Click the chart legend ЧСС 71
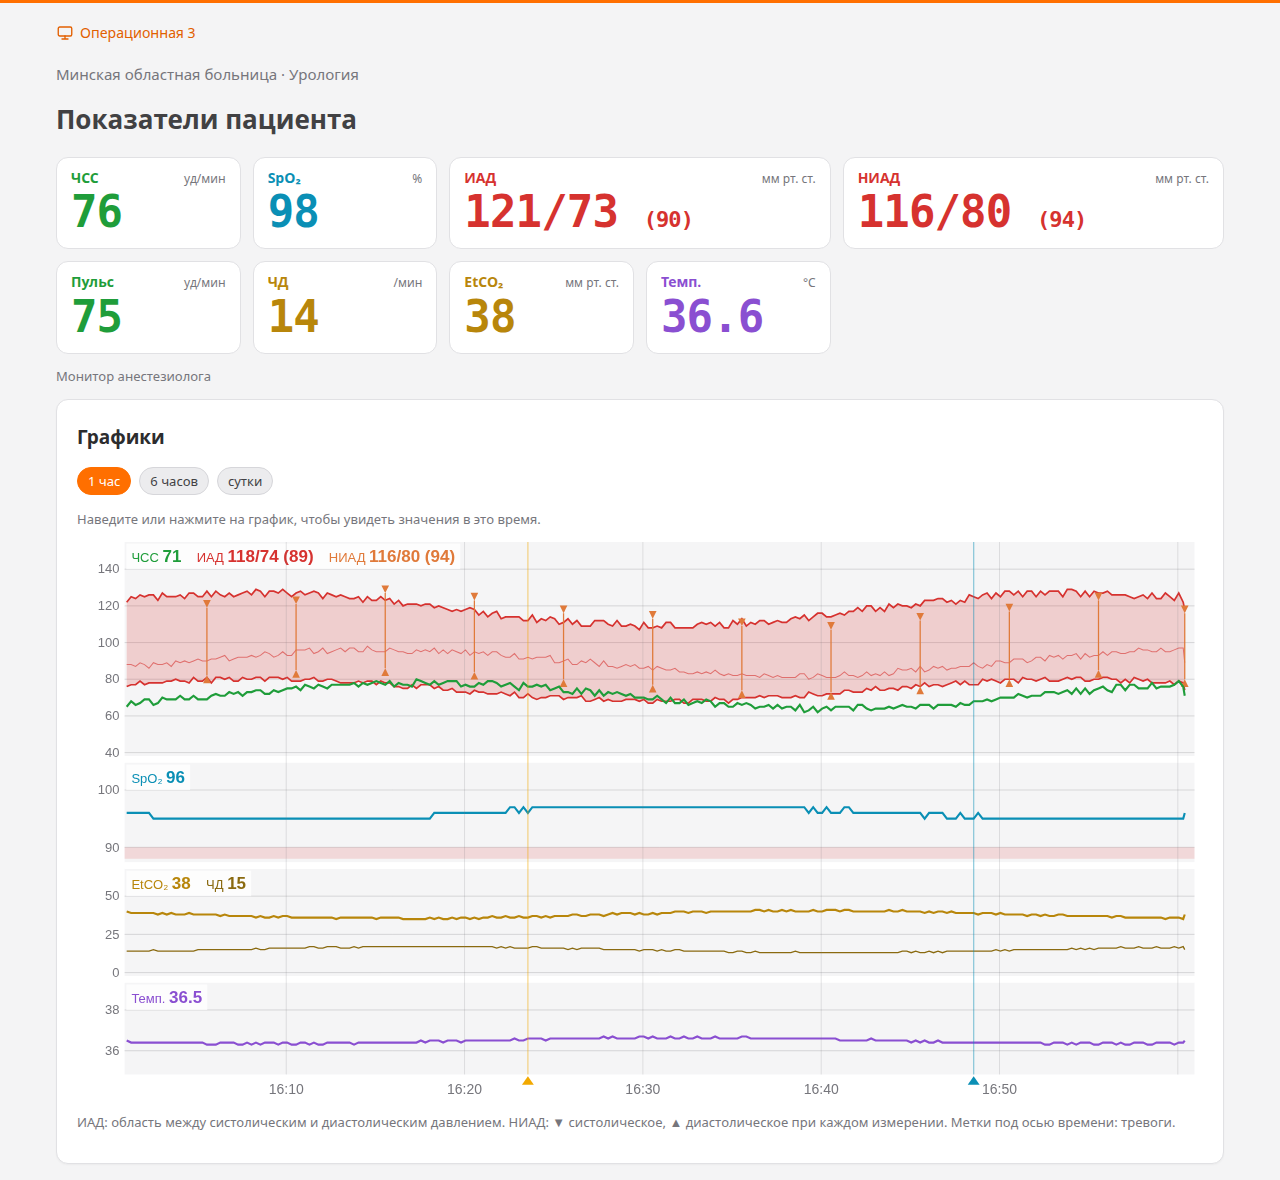The height and width of the screenshot is (1180, 1280). coord(156,557)
